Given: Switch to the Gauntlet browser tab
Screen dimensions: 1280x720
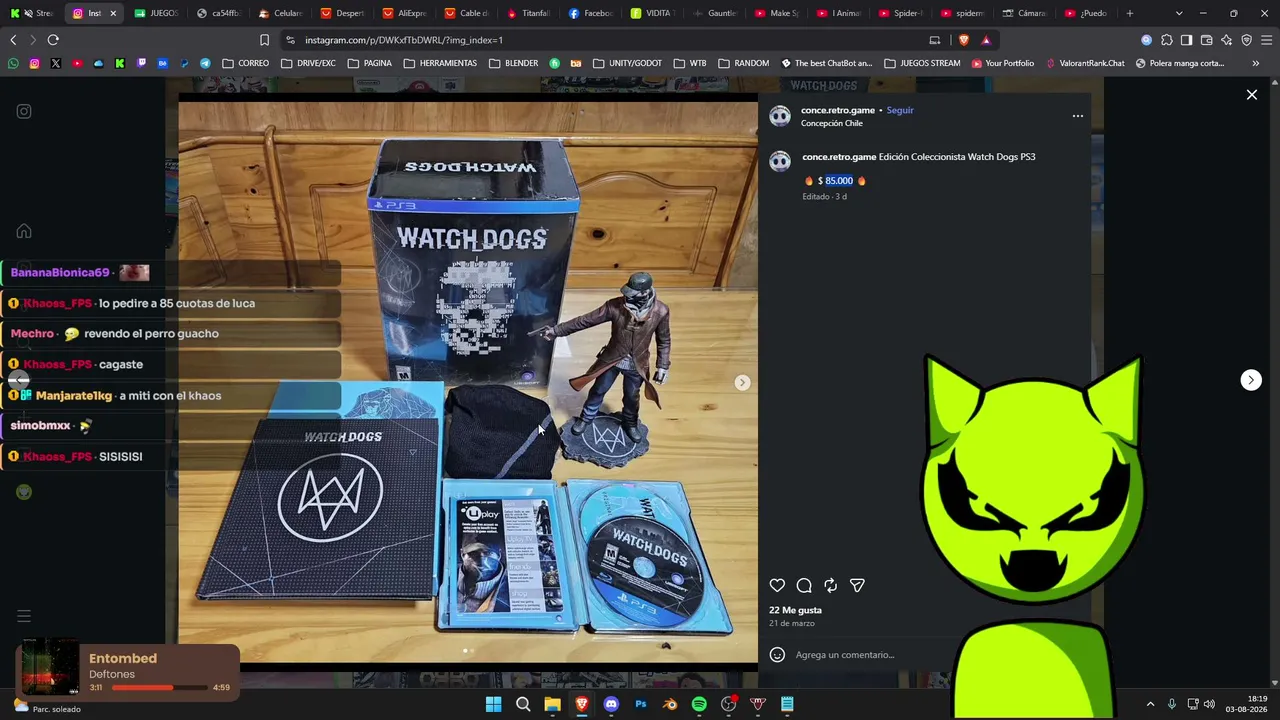Looking at the screenshot, I should pyautogui.click(x=714, y=13).
